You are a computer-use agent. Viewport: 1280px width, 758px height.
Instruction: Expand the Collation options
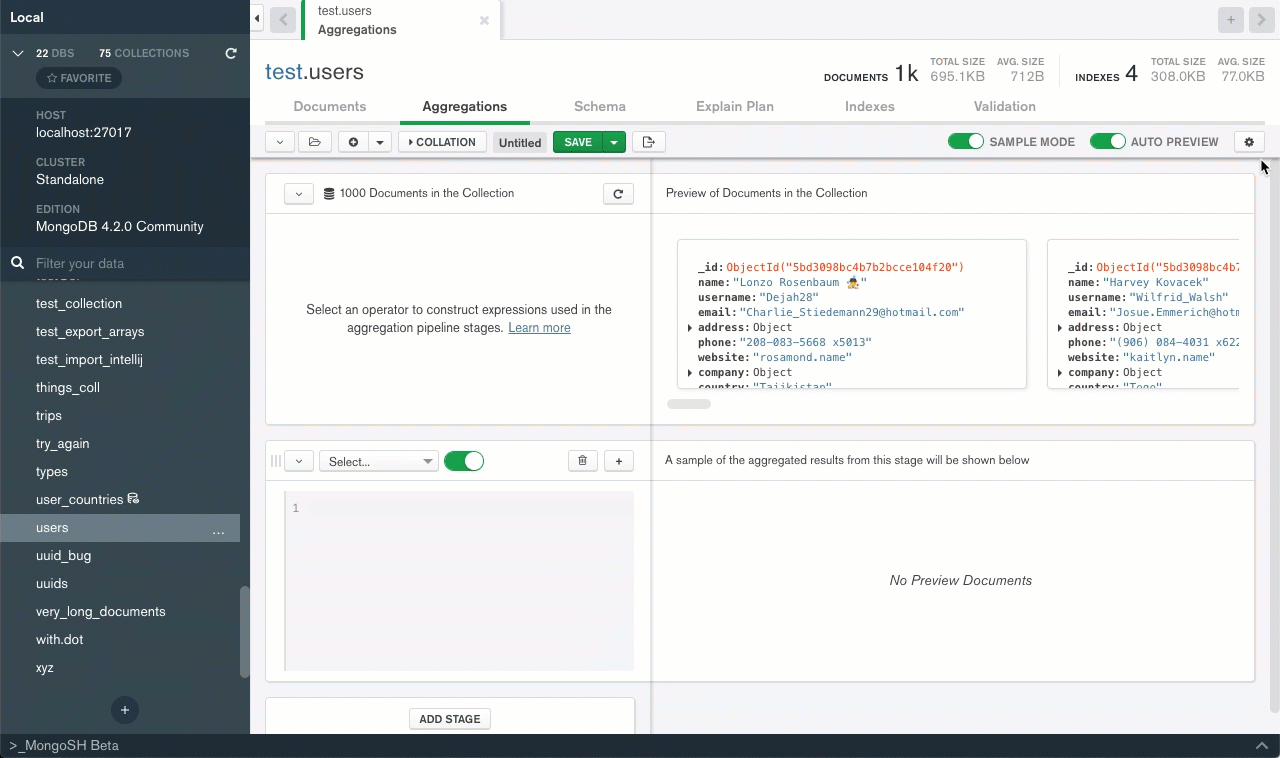[442, 142]
